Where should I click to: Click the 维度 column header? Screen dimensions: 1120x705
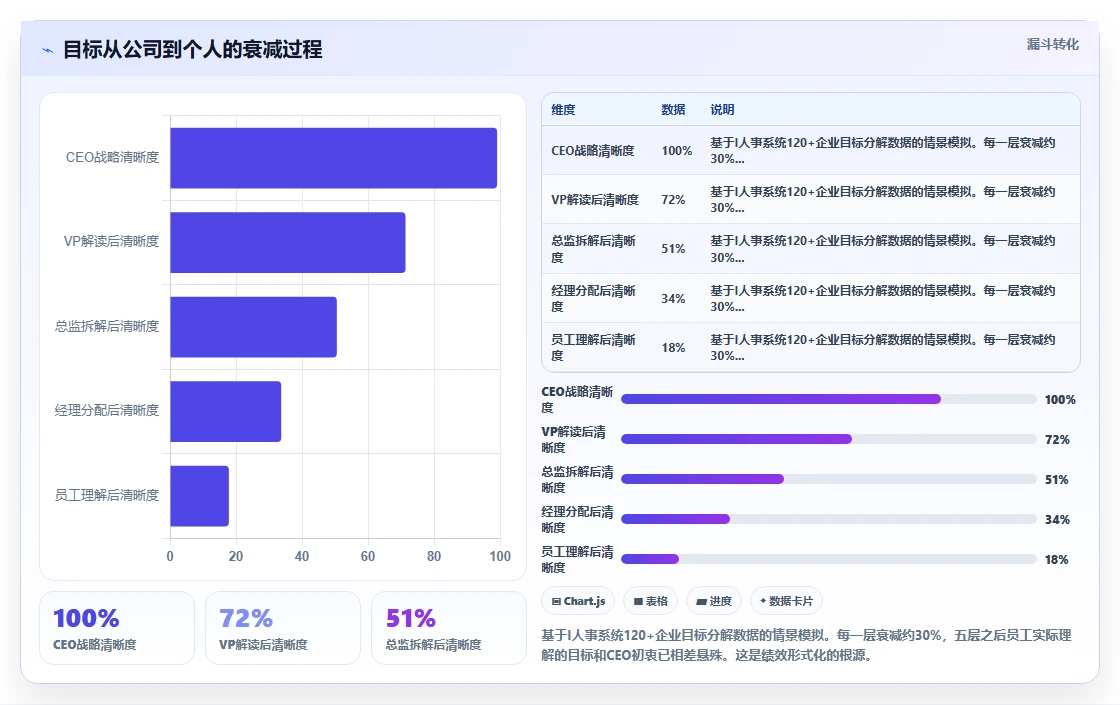pyautogui.click(x=563, y=110)
